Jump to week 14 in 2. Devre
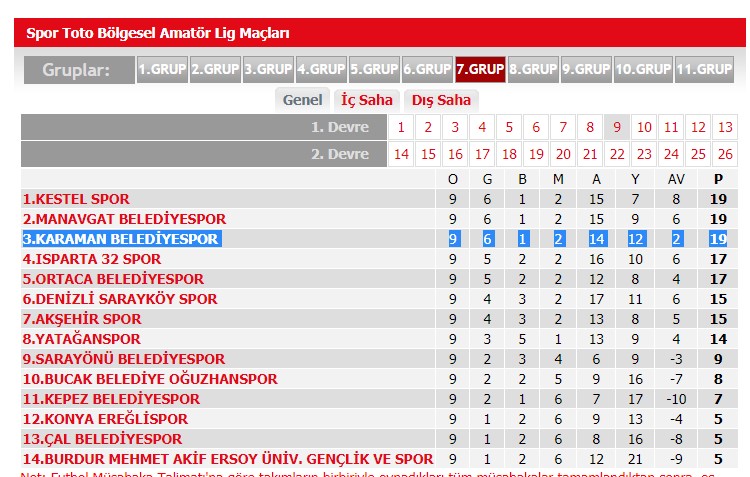750x477 pixels. [401, 154]
